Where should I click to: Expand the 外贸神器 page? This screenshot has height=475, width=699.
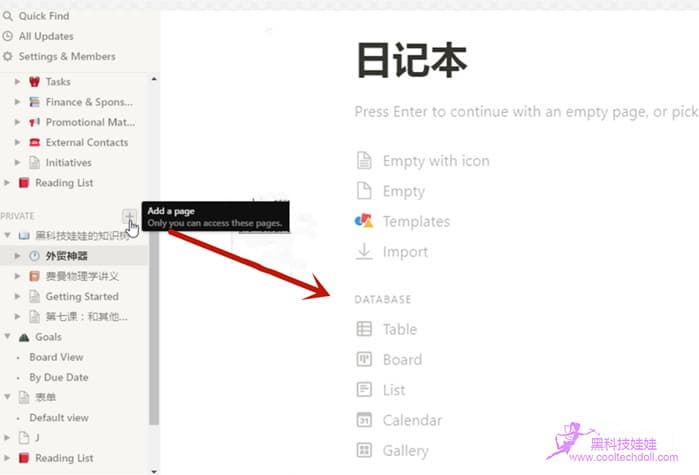[17, 256]
